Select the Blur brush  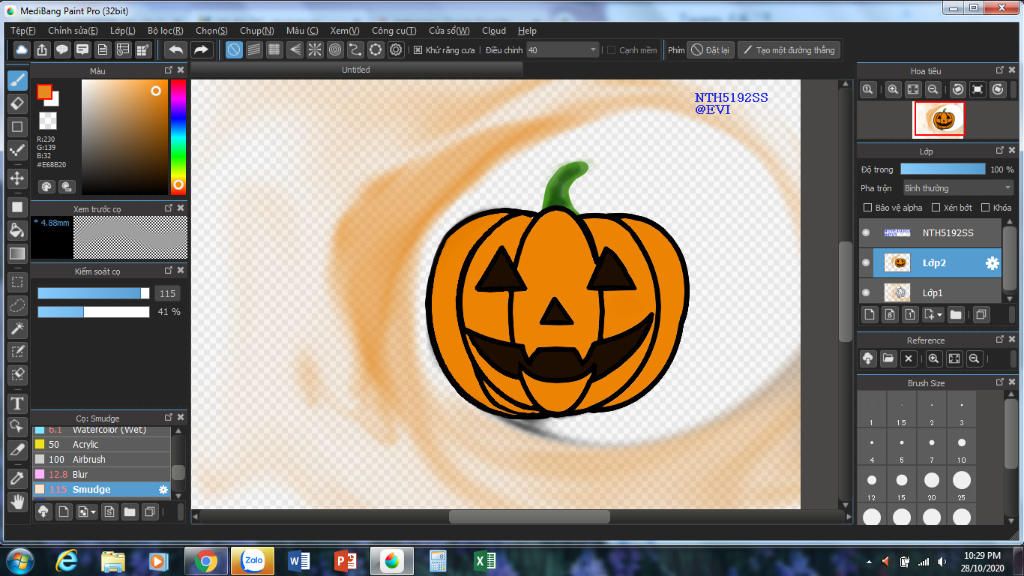click(102, 474)
